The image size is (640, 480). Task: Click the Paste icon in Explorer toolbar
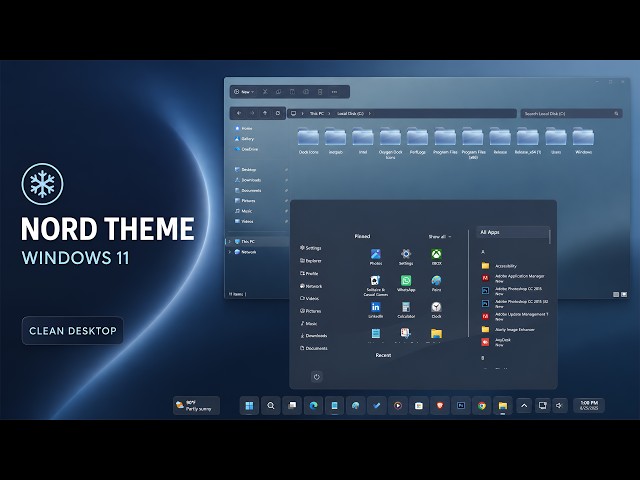292,92
